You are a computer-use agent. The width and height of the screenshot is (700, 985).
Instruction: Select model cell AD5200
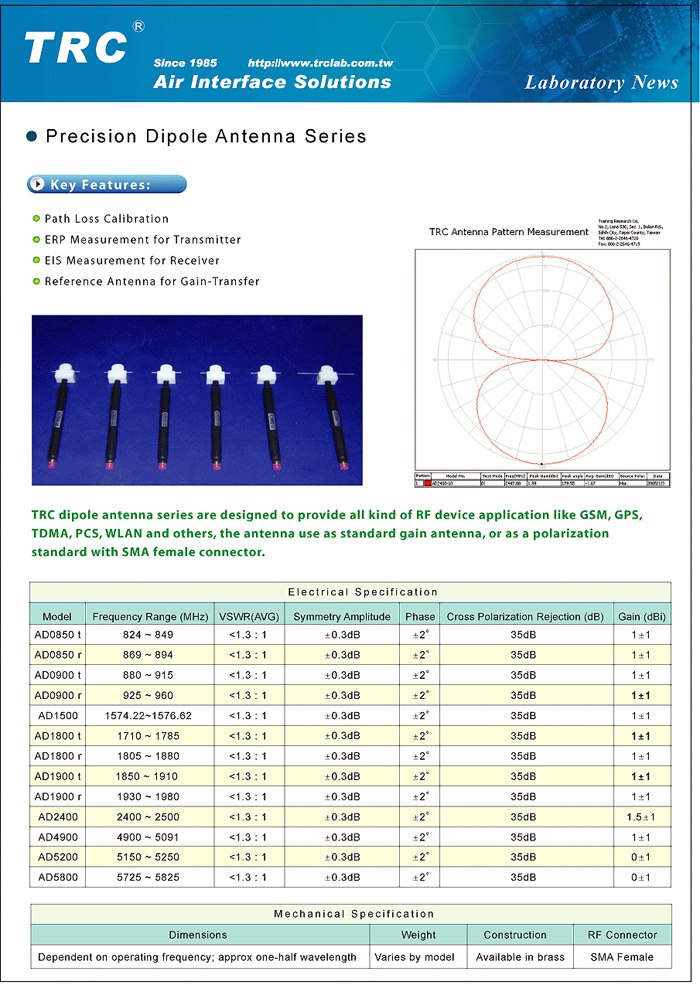(58, 857)
